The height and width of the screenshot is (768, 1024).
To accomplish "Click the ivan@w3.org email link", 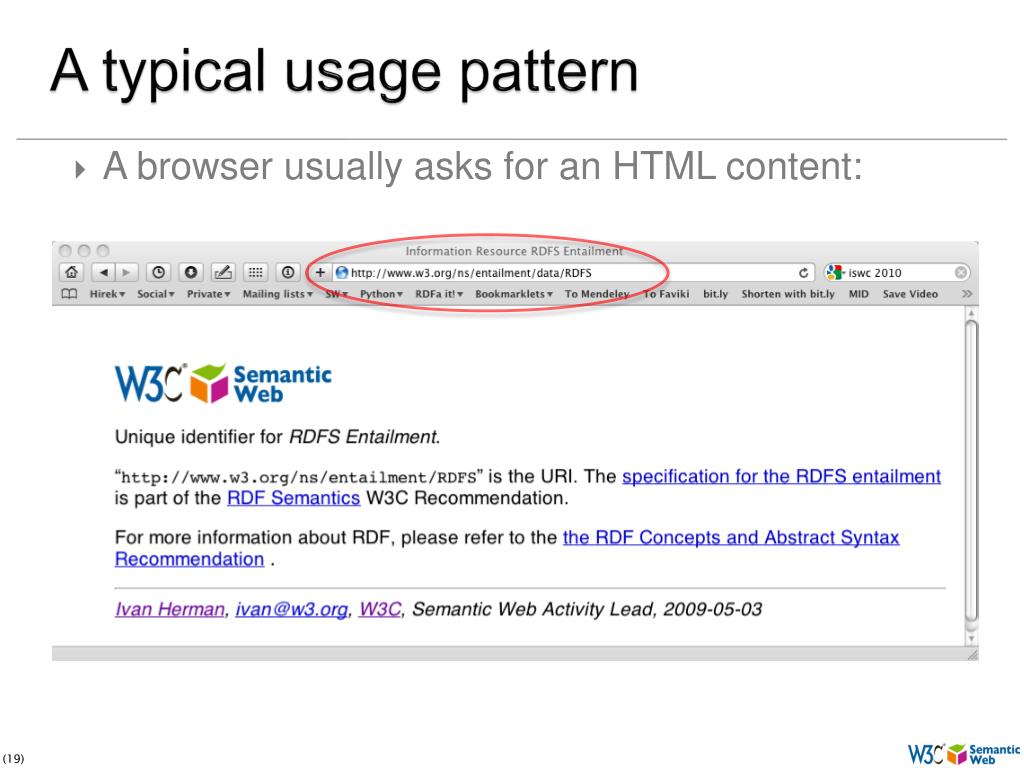I will (x=291, y=609).
